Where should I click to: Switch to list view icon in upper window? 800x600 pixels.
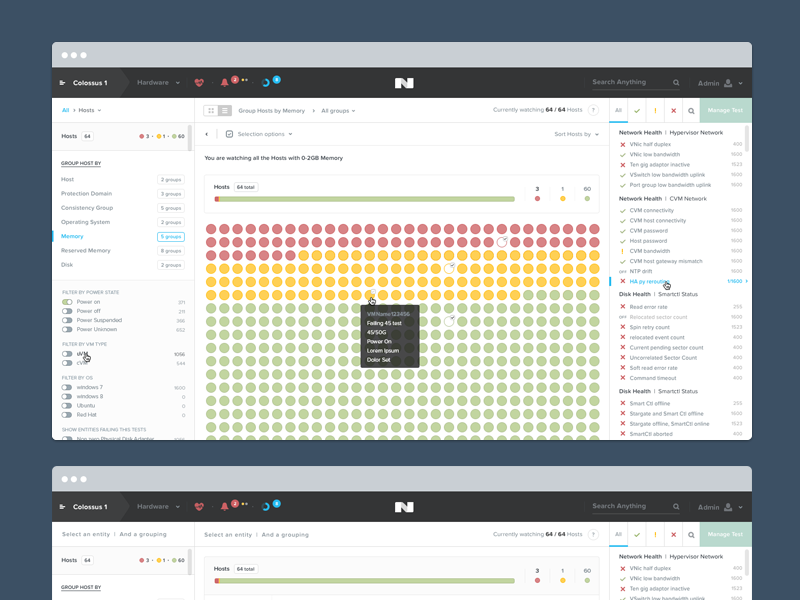(x=225, y=110)
